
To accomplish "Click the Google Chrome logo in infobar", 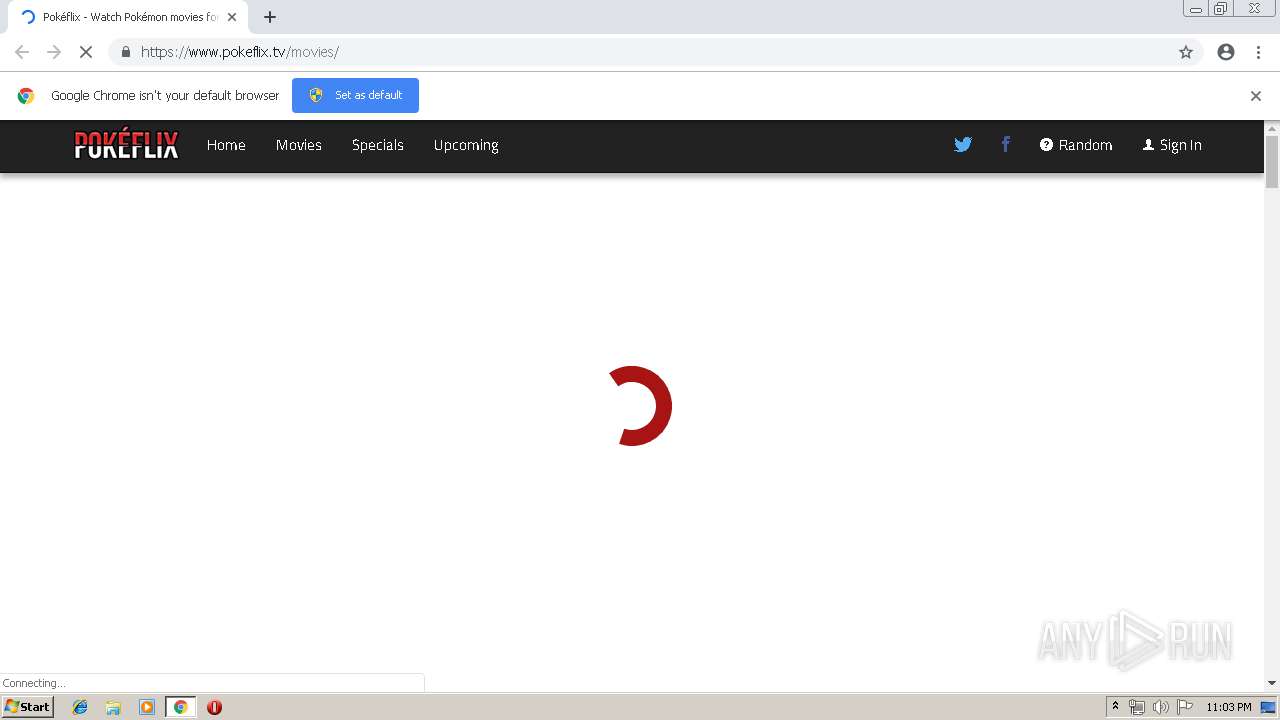I will 26,96.
